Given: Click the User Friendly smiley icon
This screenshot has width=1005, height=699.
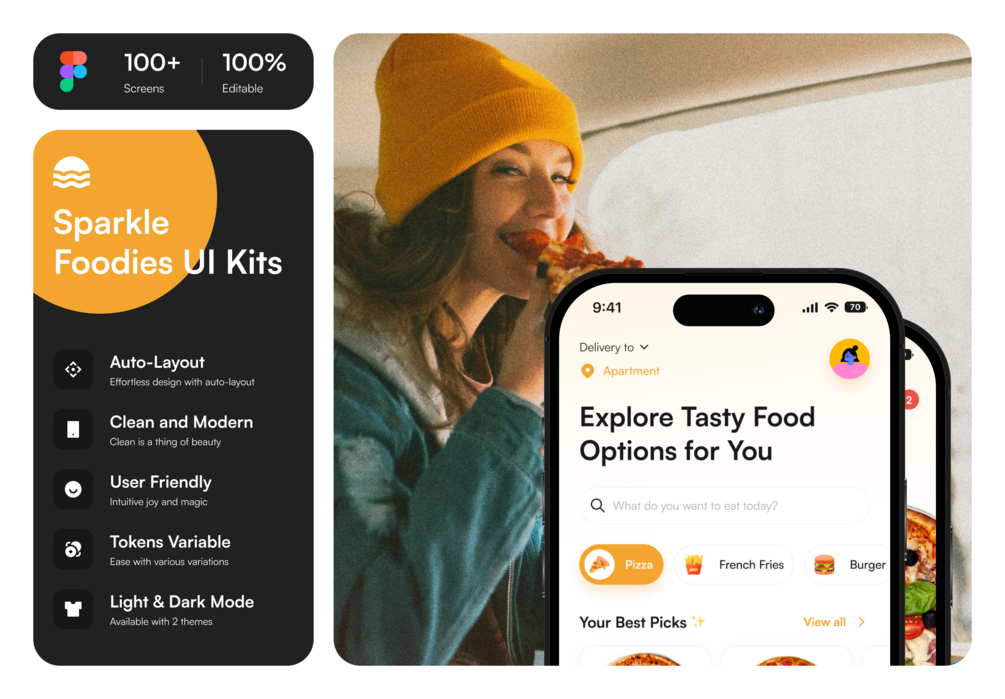Looking at the screenshot, I should (x=73, y=489).
